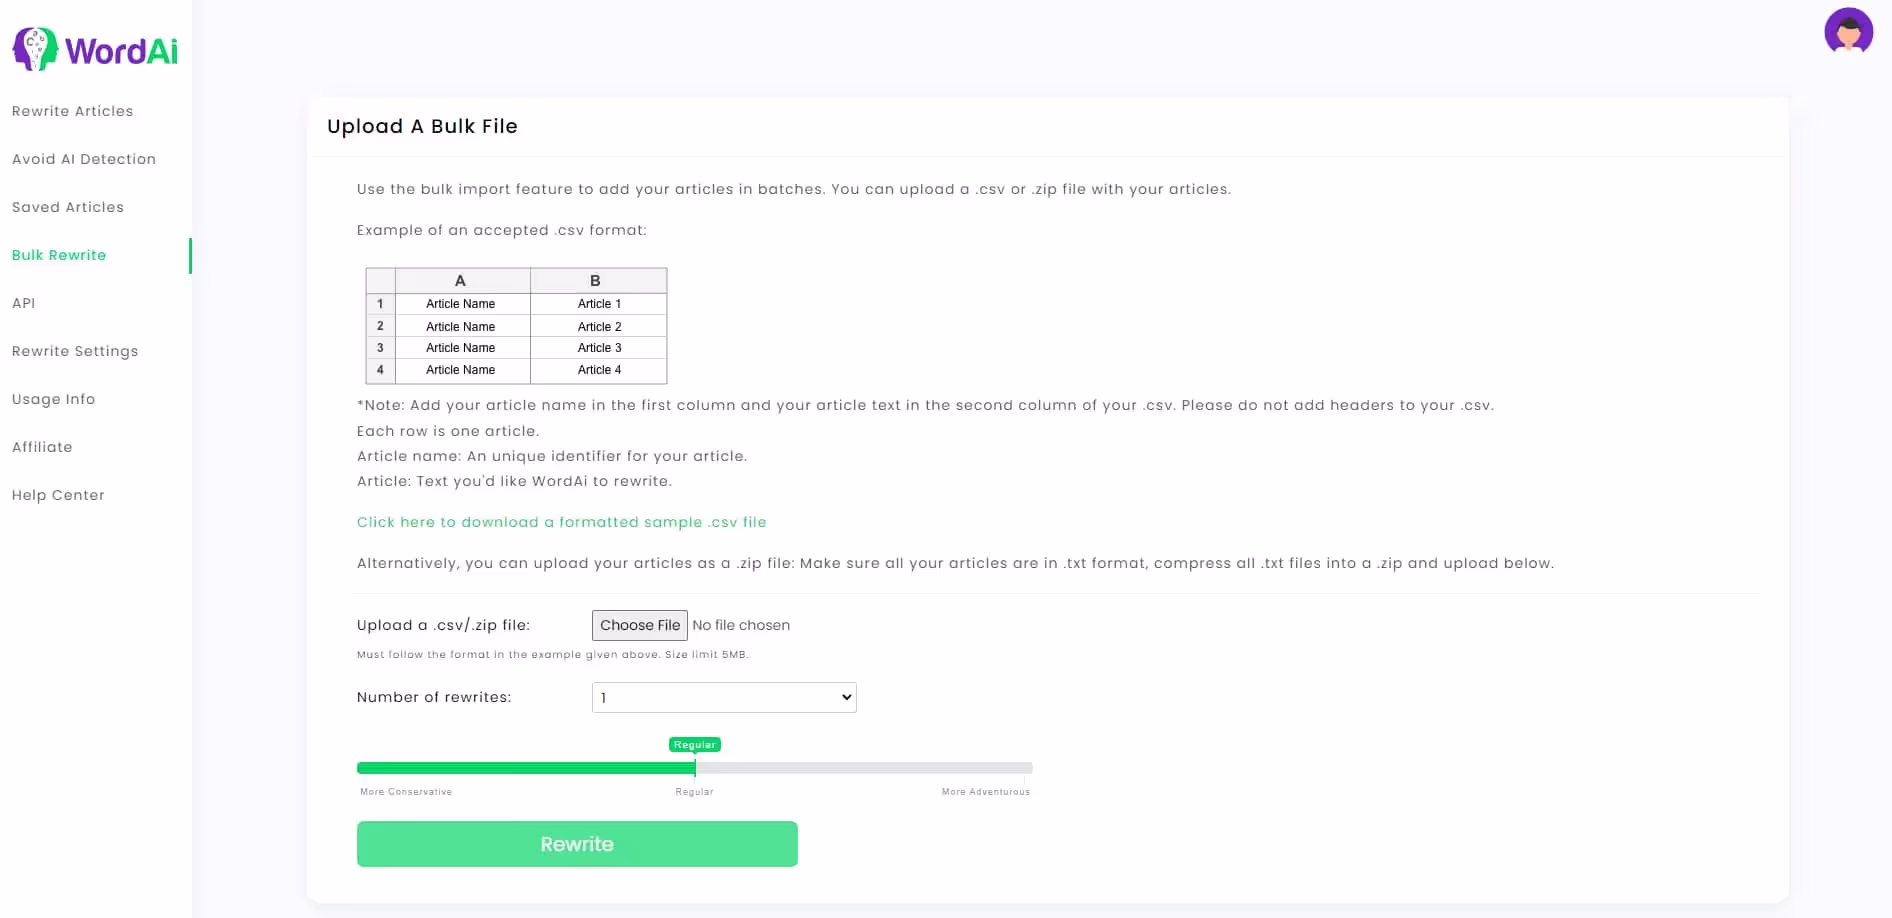Go to Avoid AI Detection
This screenshot has height=918, width=1892.
84,159
